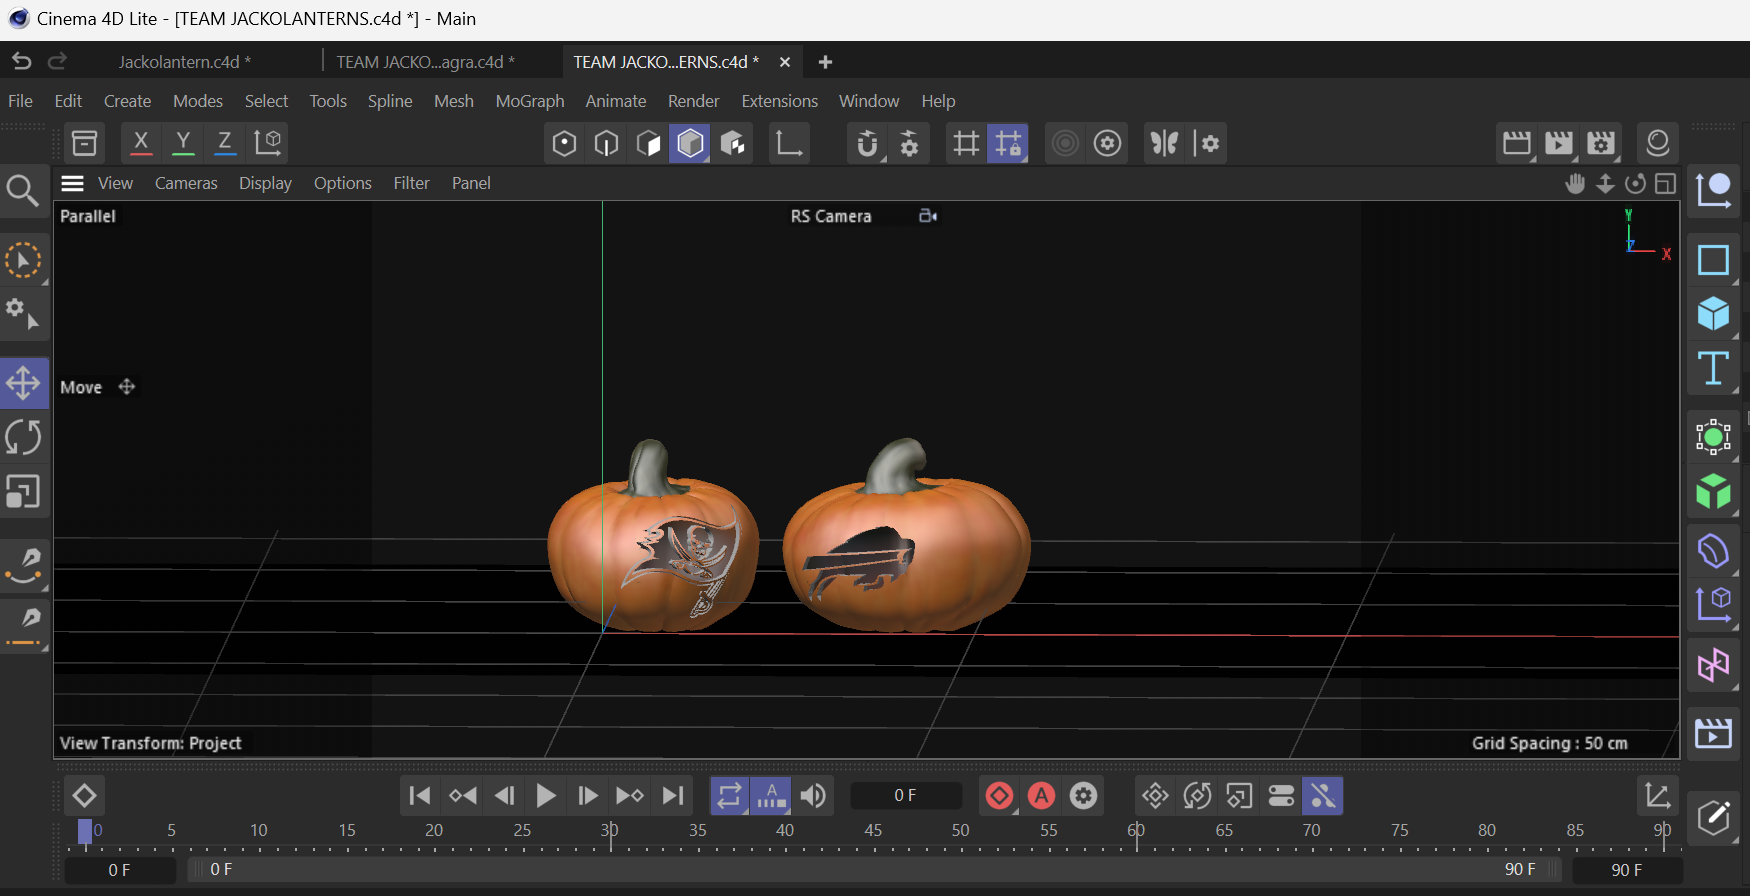The image size is (1750, 896).
Task: Open the Cameras viewport menu
Action: tap(186, 183)
